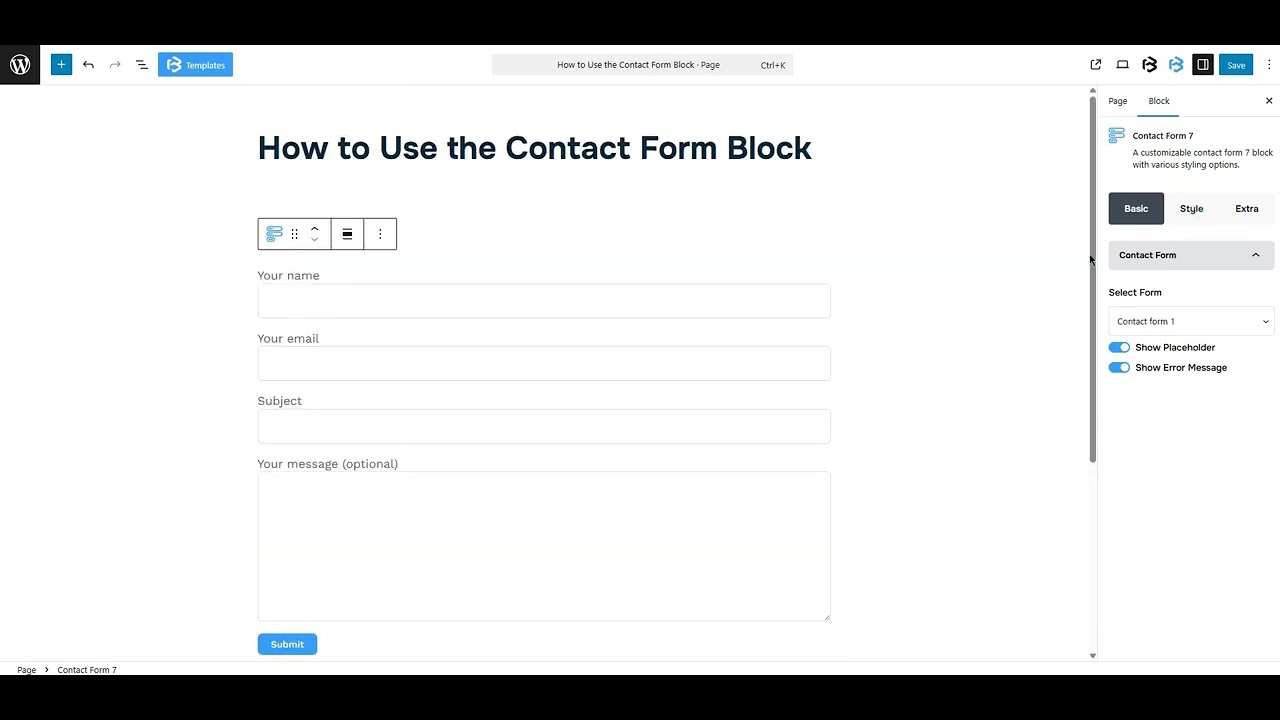Switch to the Style tab
The height and width of the screenshot is (720, 1280).
pos(1191,208)
